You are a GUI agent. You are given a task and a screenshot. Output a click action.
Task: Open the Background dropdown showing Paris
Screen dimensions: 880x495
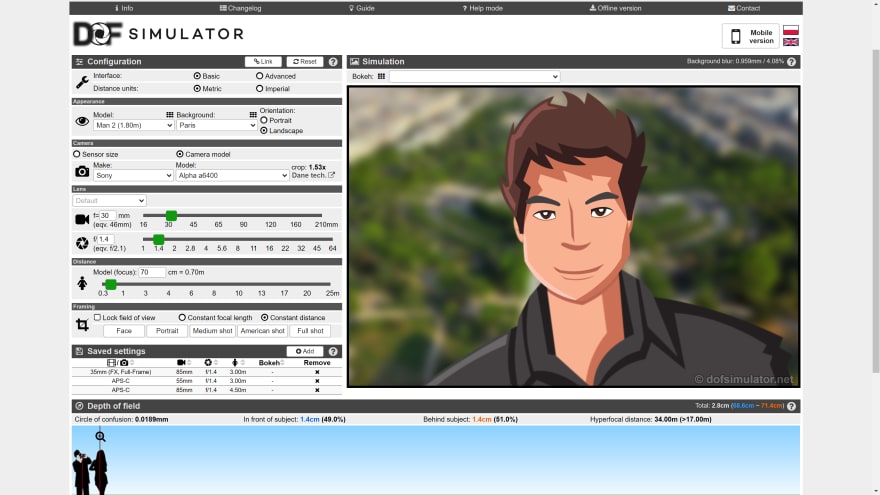pos(217,125)
